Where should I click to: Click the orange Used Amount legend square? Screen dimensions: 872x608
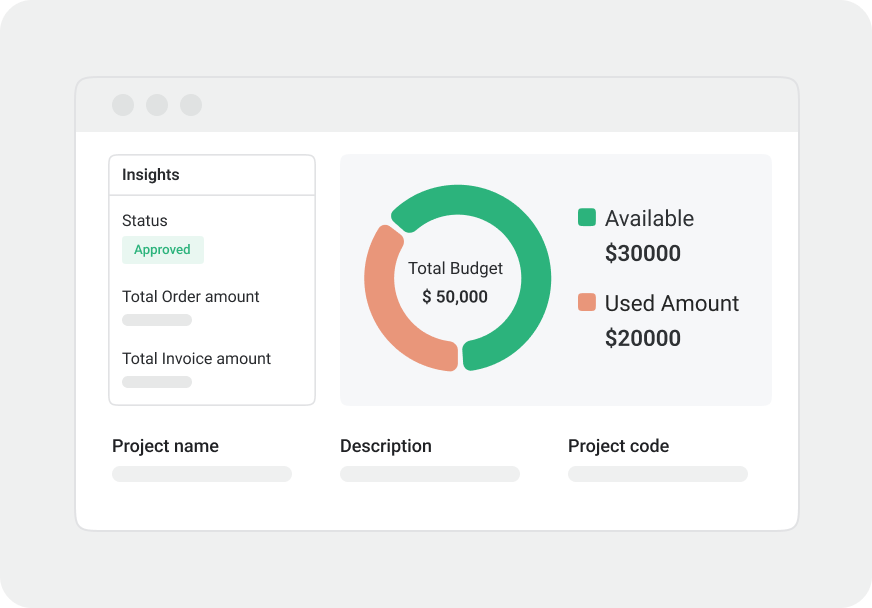click(586, 302)
